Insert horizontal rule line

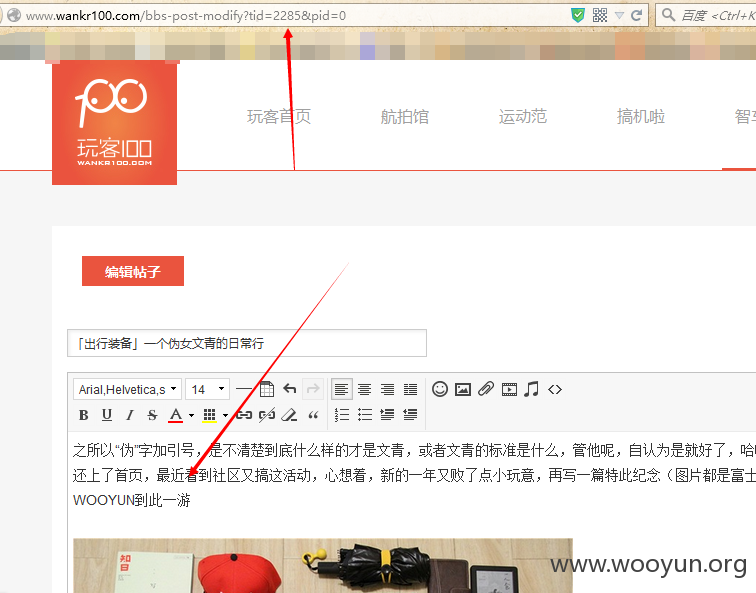pyautogui.click(x=244, y=389)
